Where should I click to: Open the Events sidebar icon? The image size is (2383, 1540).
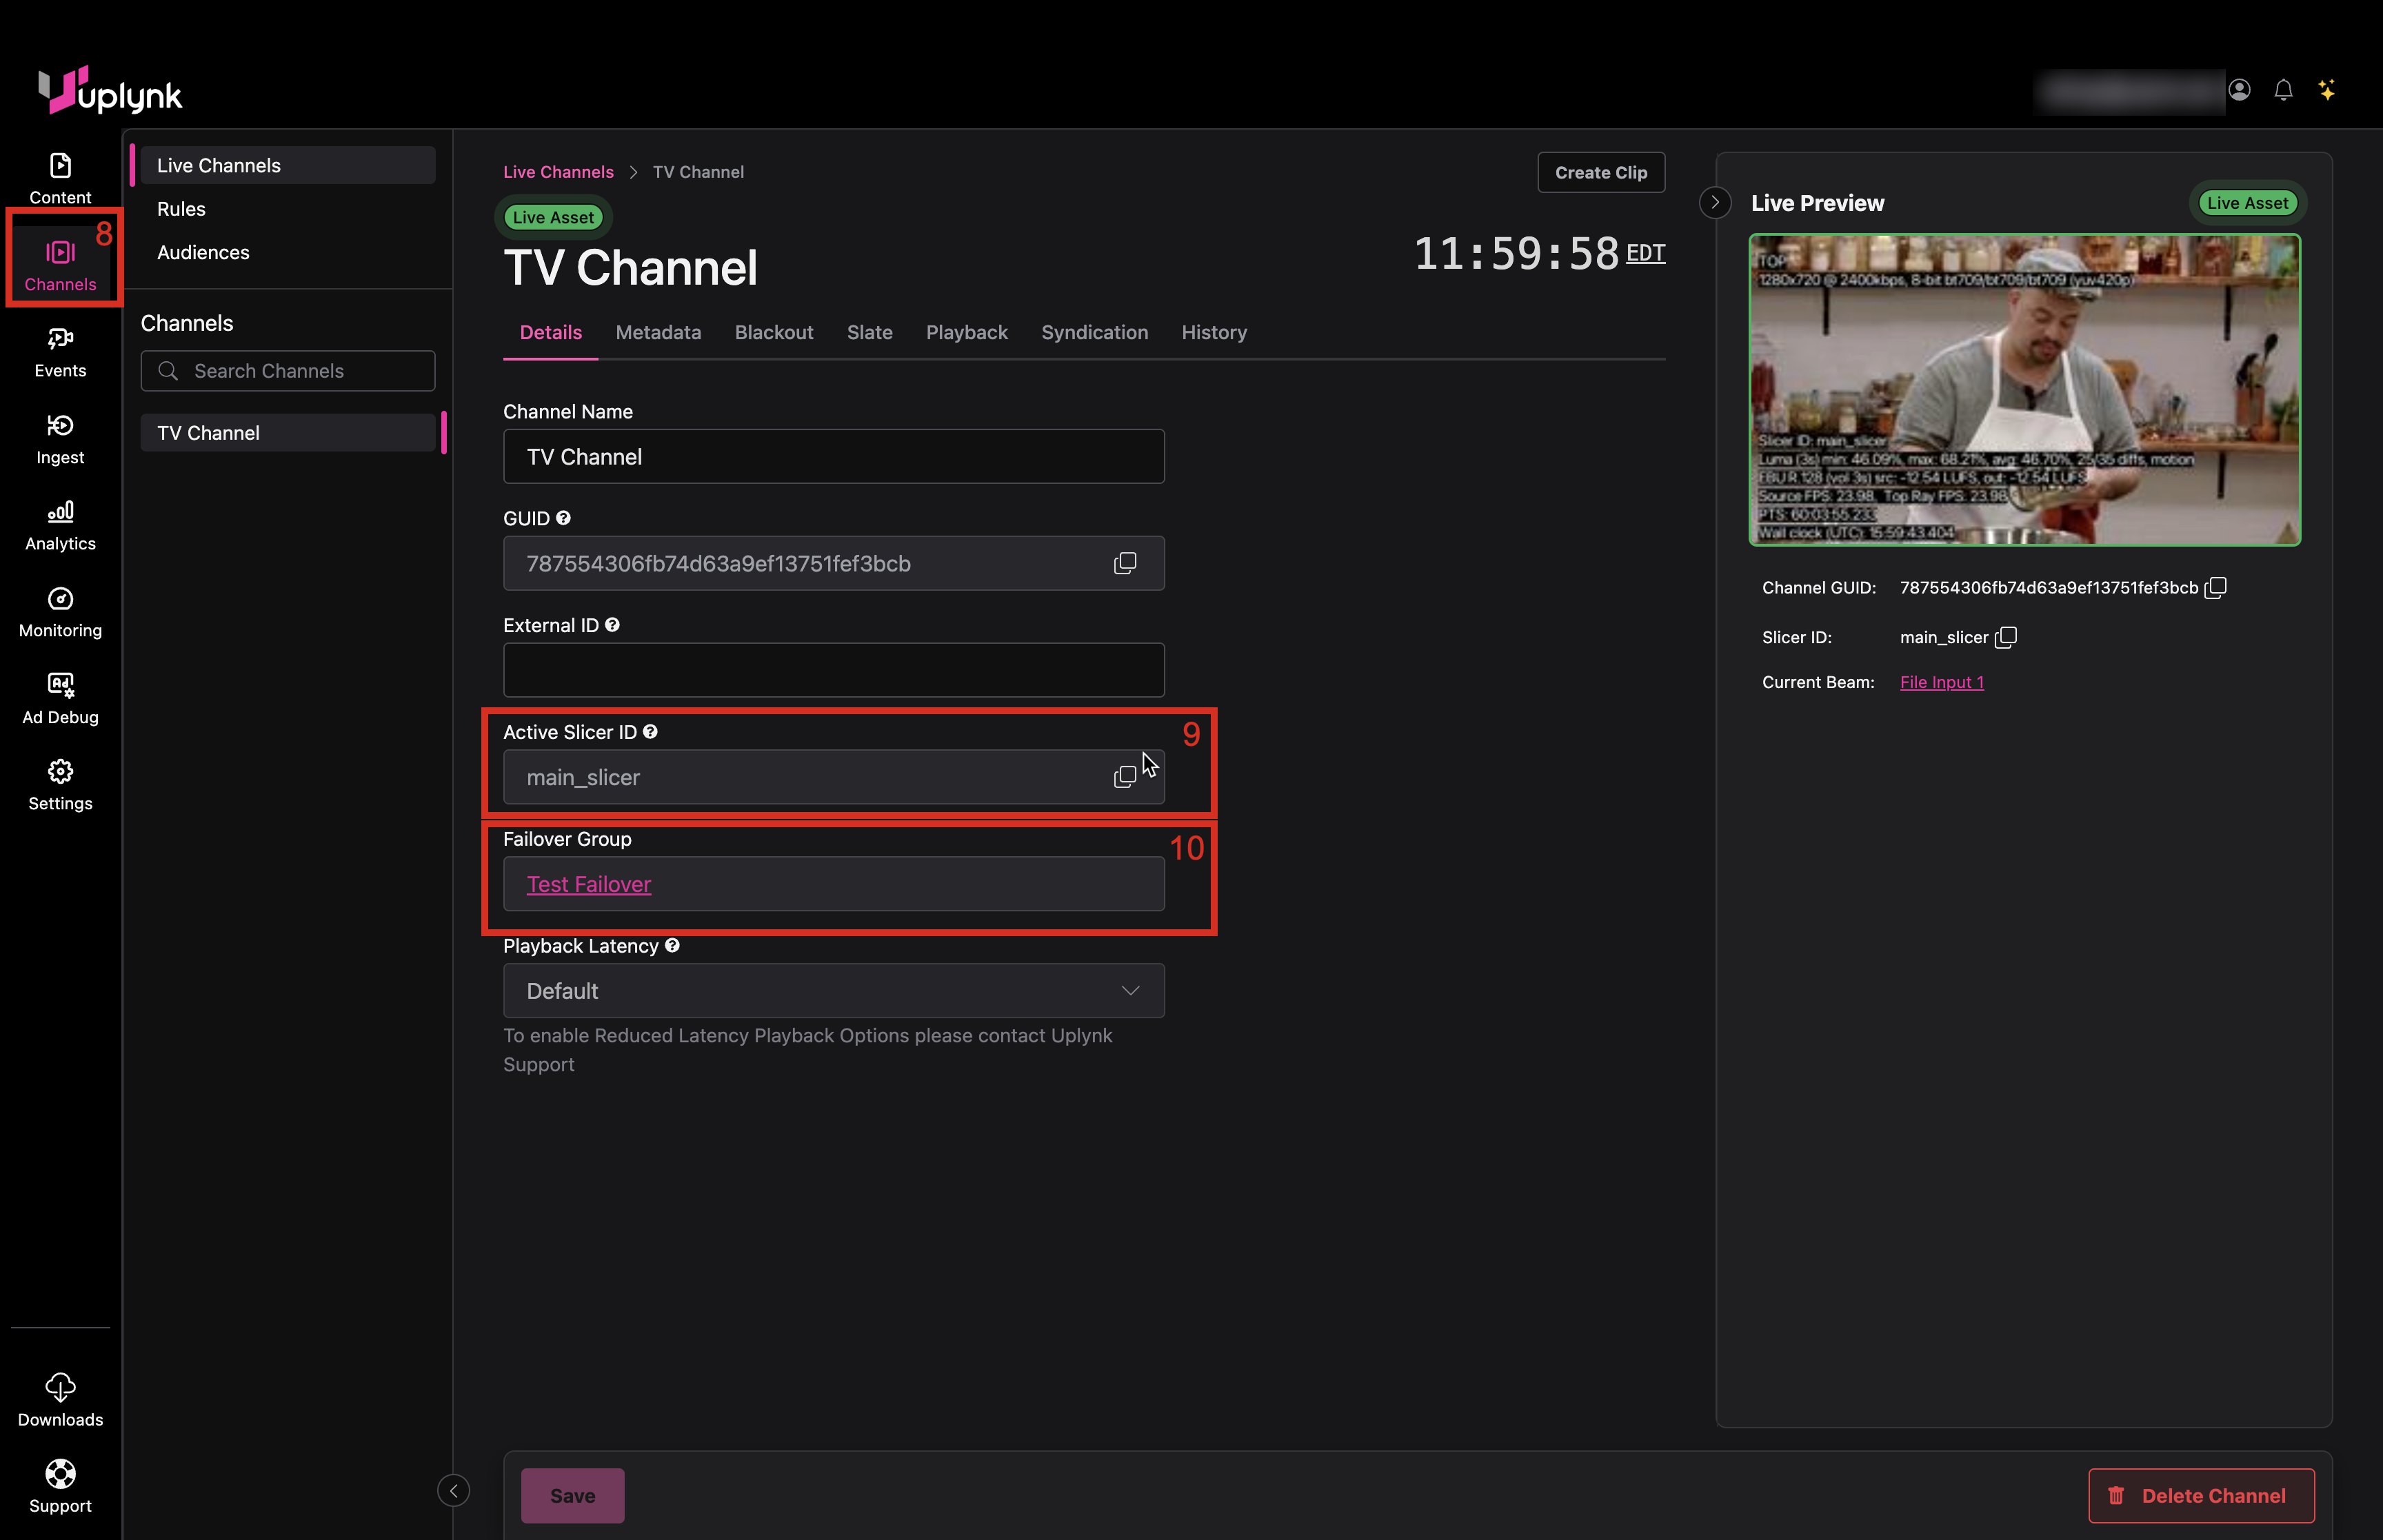coord(60,339)
